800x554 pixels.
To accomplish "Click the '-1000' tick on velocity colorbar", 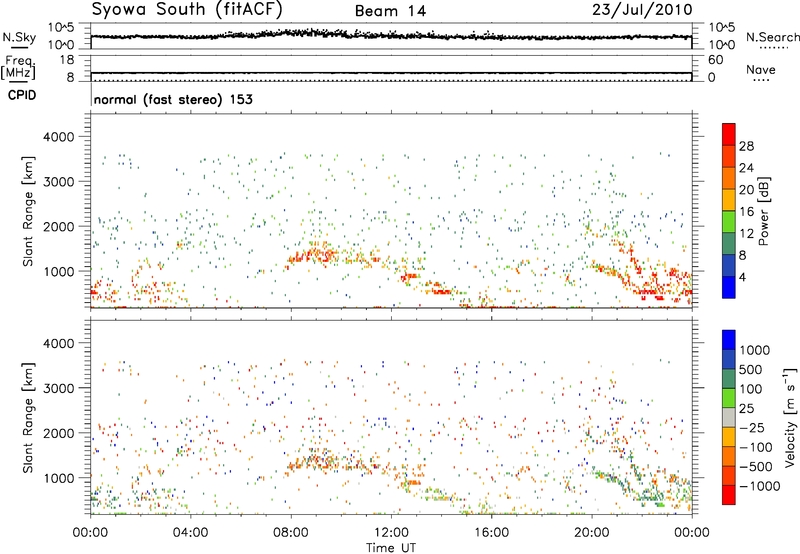I will (x=760, y=486).
